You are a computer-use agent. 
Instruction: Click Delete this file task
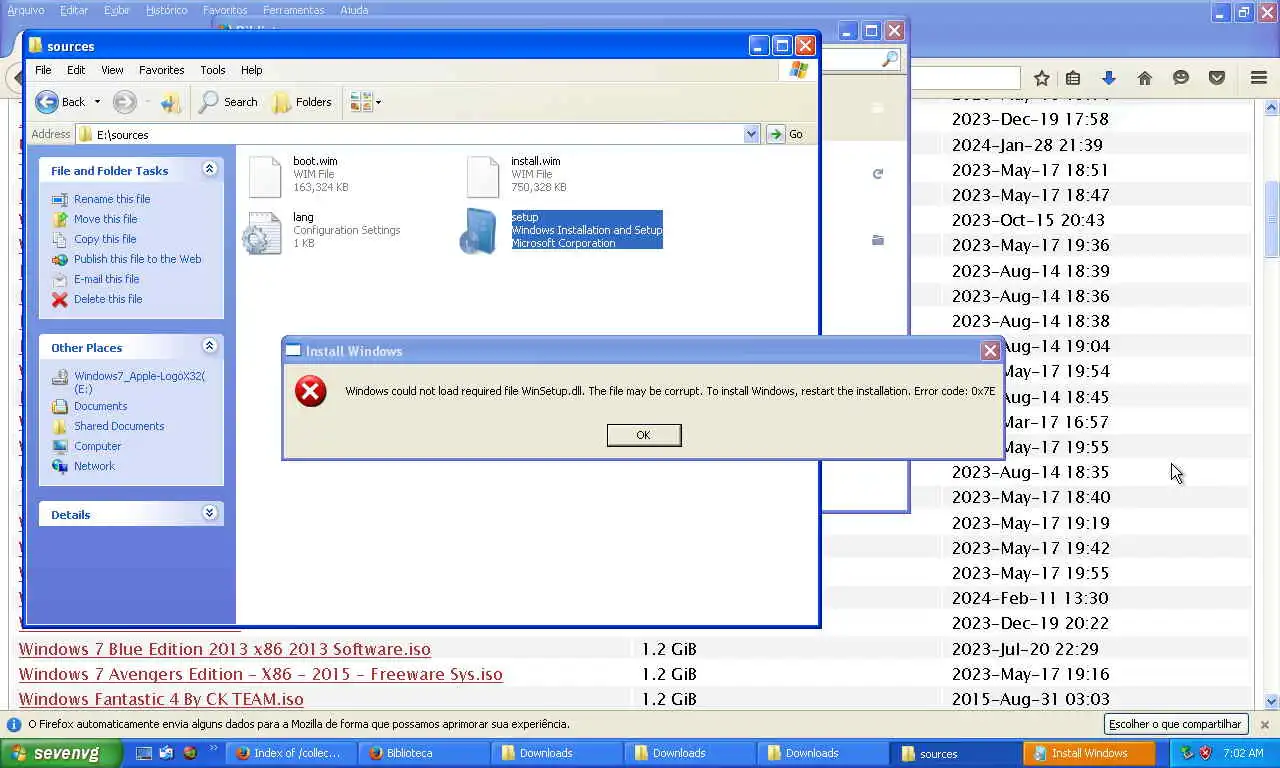(108, 299)
